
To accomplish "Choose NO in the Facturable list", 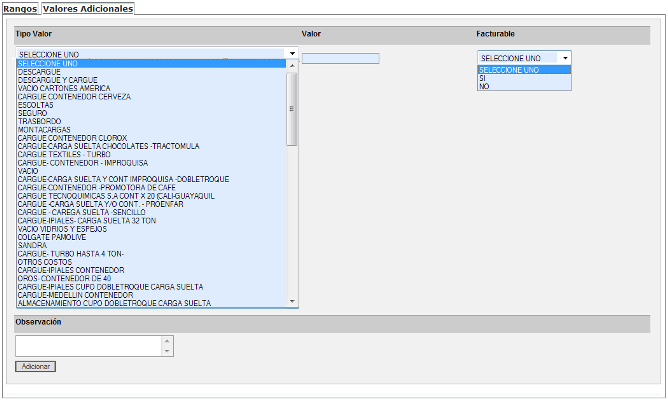I will coord(484,86).
